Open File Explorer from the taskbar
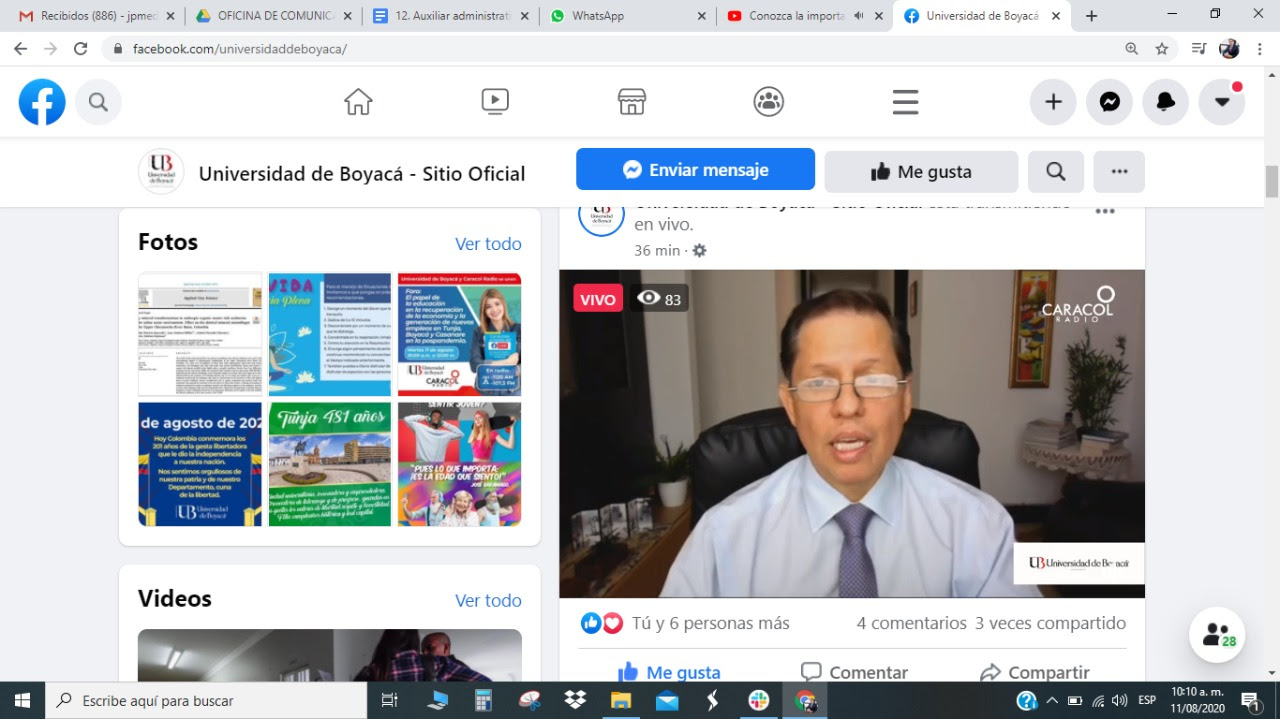 coord(621,700)
